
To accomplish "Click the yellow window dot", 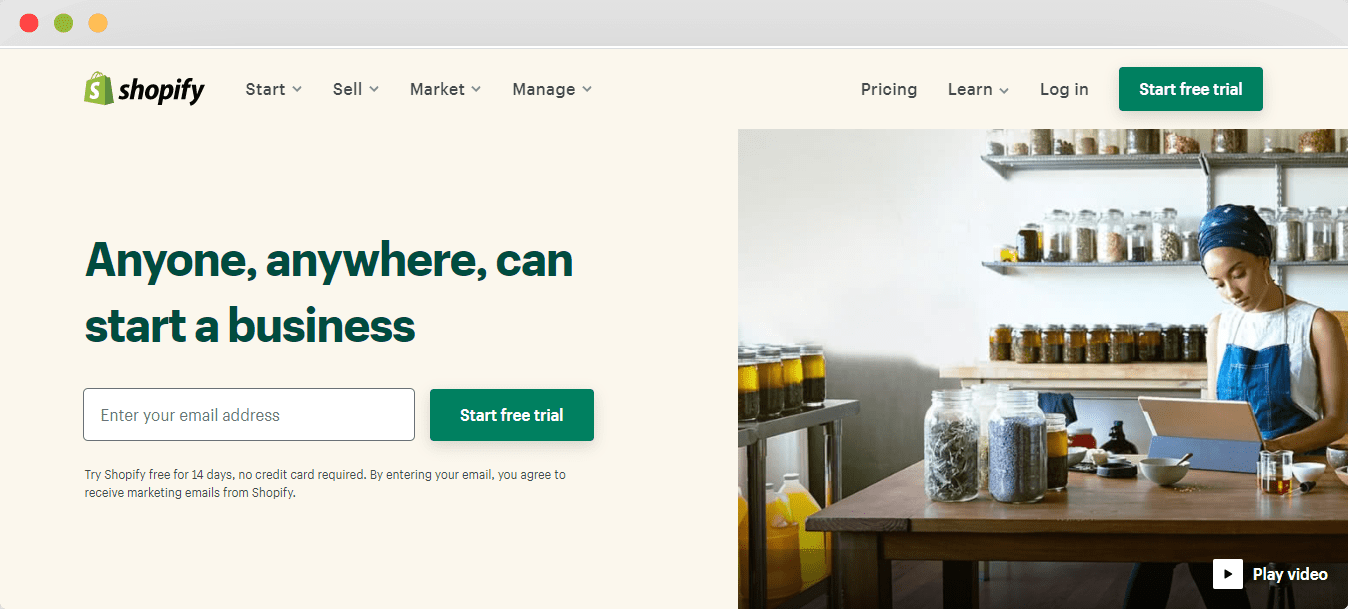I will pyautogui.click(x=98, y=23).
